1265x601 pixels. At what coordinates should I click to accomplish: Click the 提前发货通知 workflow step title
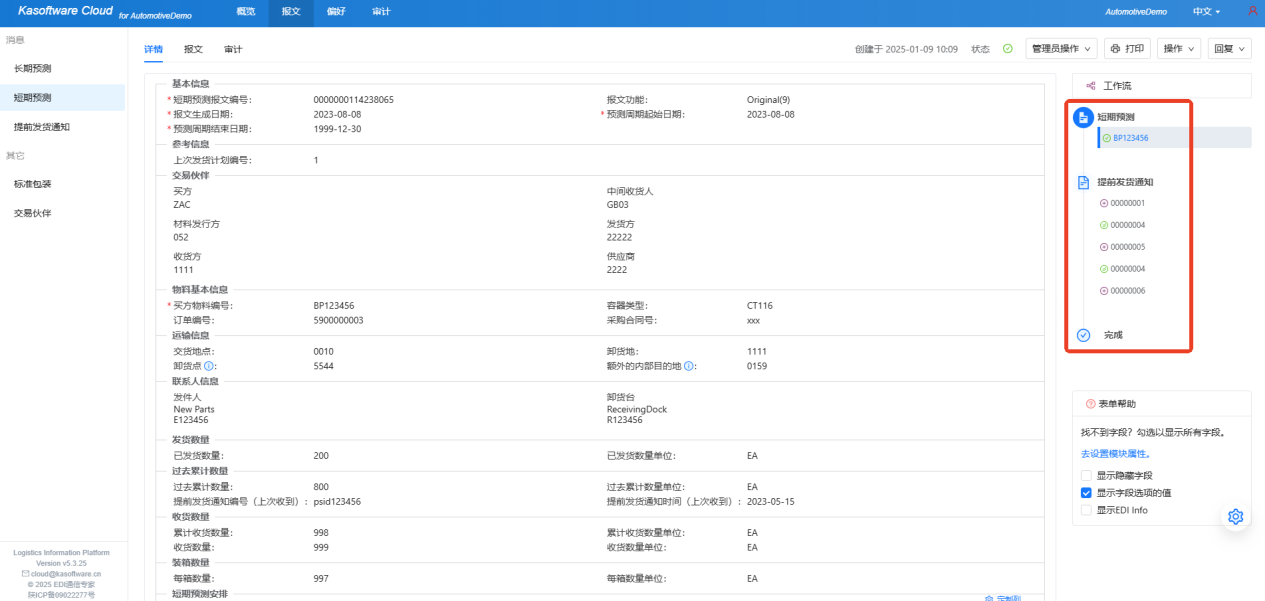click(x=1125, y=183)
